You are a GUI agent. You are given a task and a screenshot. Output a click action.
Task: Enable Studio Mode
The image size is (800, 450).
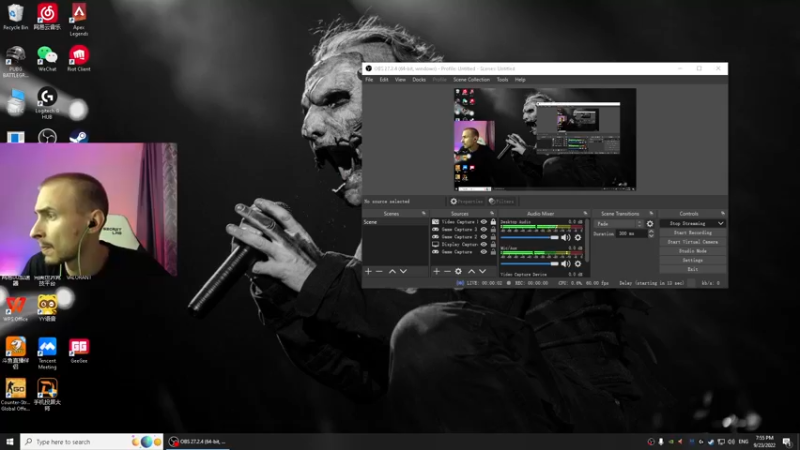point(692,251)
